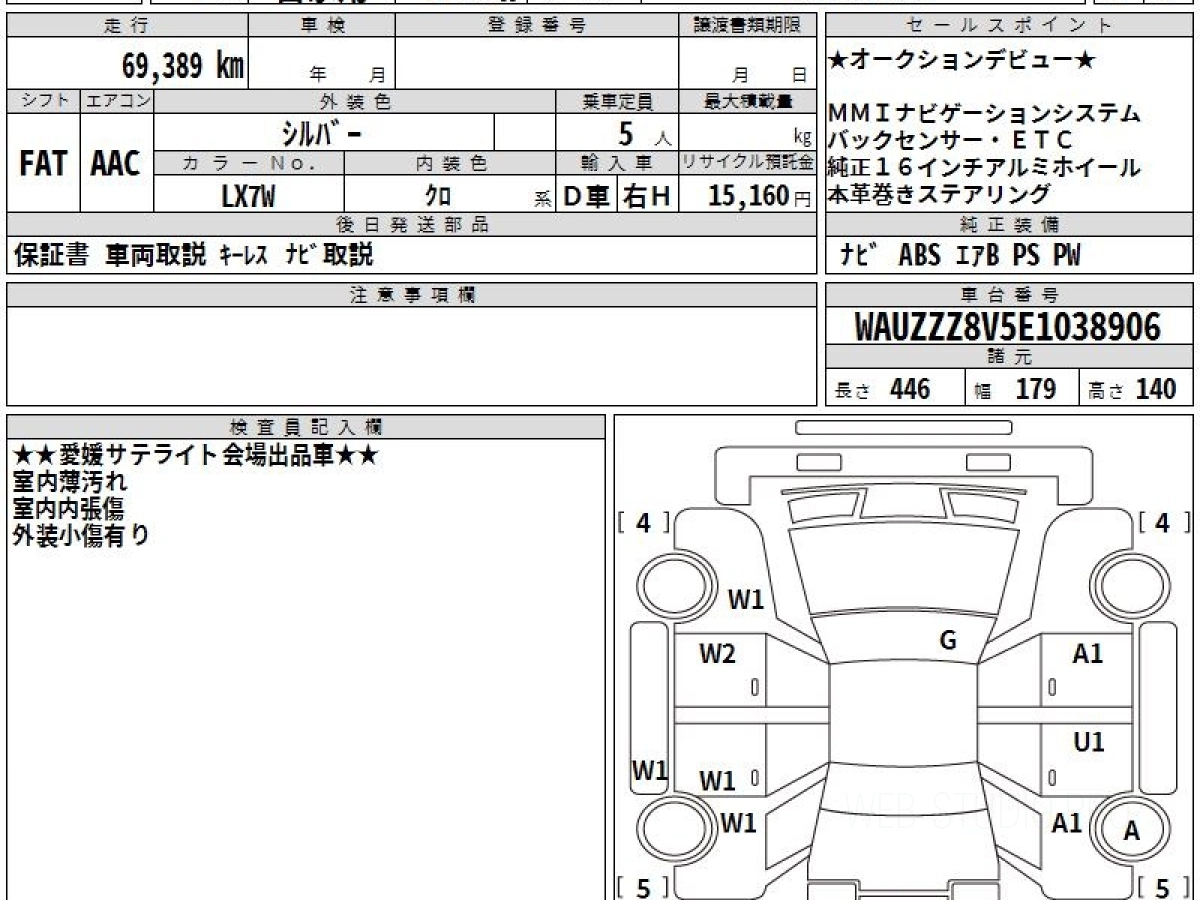Select the 車台番号 header
This screenshot has height=900, width=1200.
[1009, 295]
